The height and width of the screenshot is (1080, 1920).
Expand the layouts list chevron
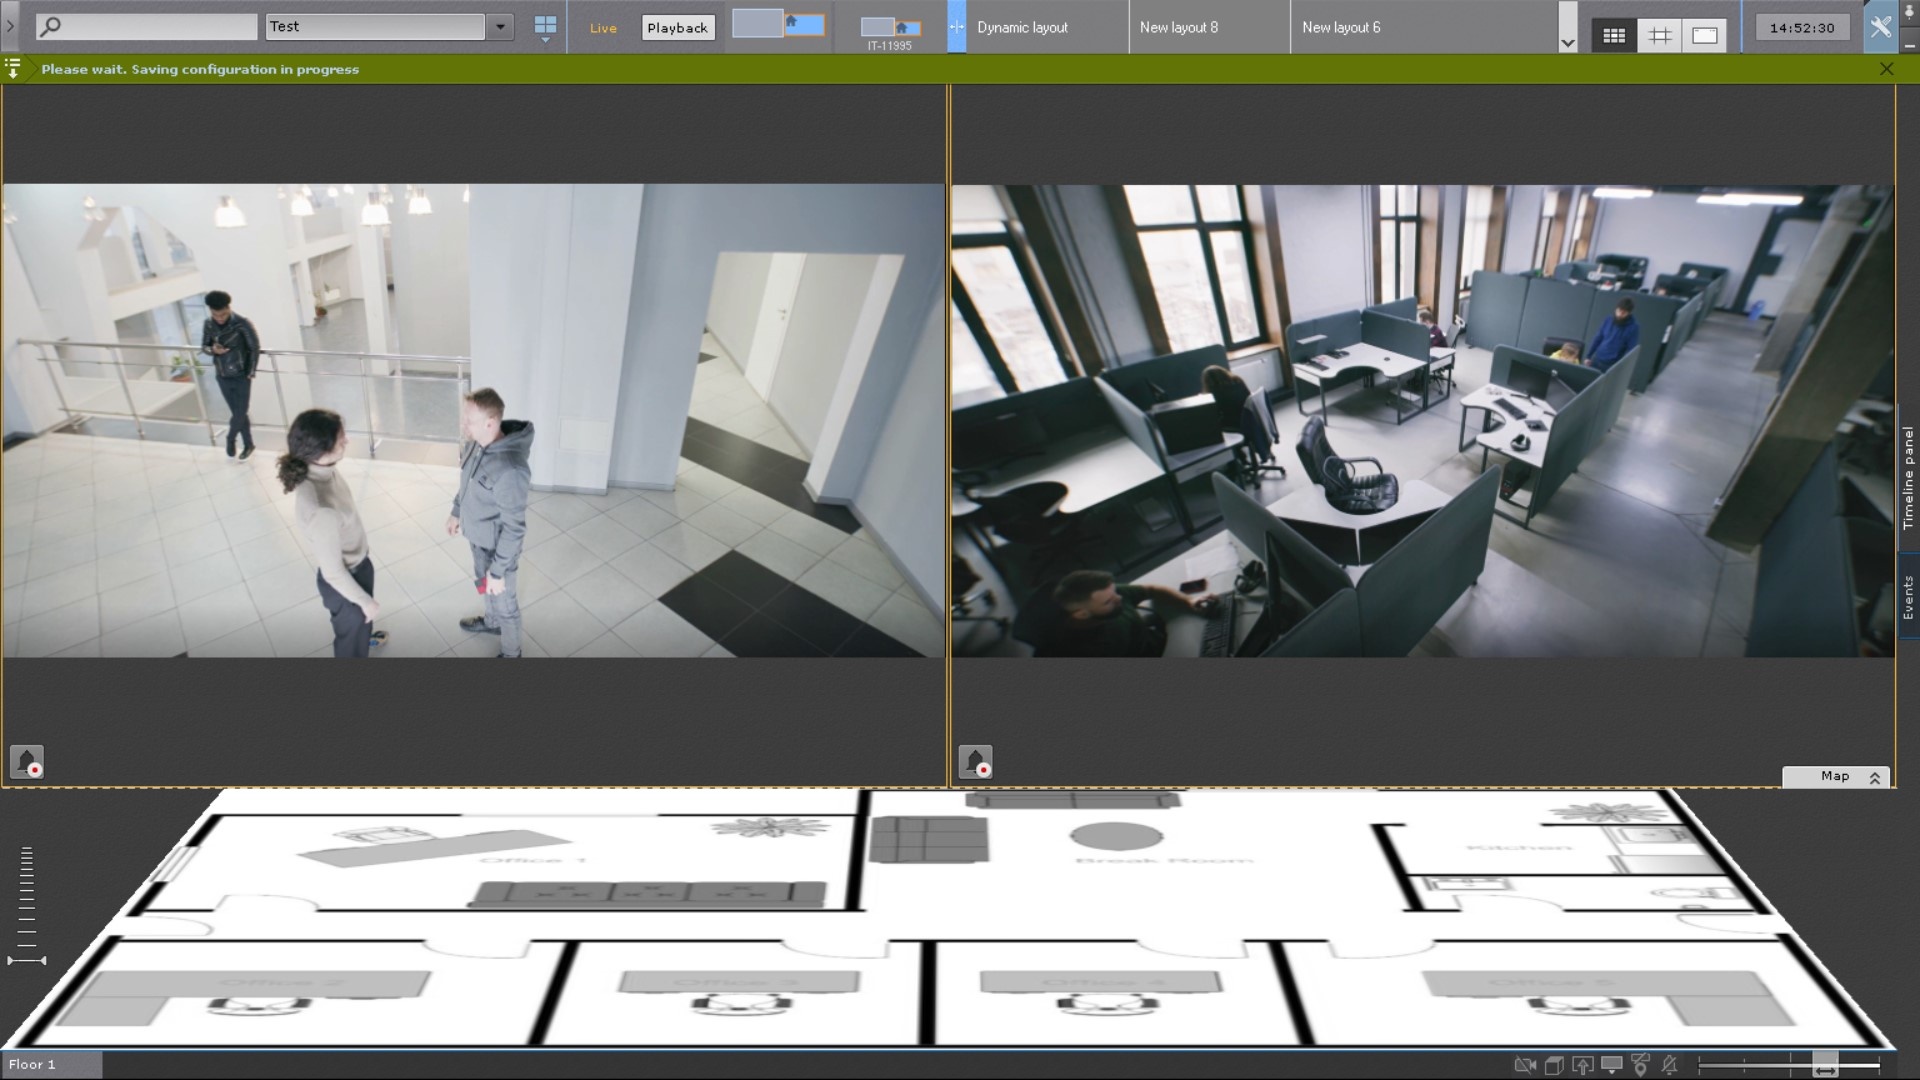click(1567, 43)
